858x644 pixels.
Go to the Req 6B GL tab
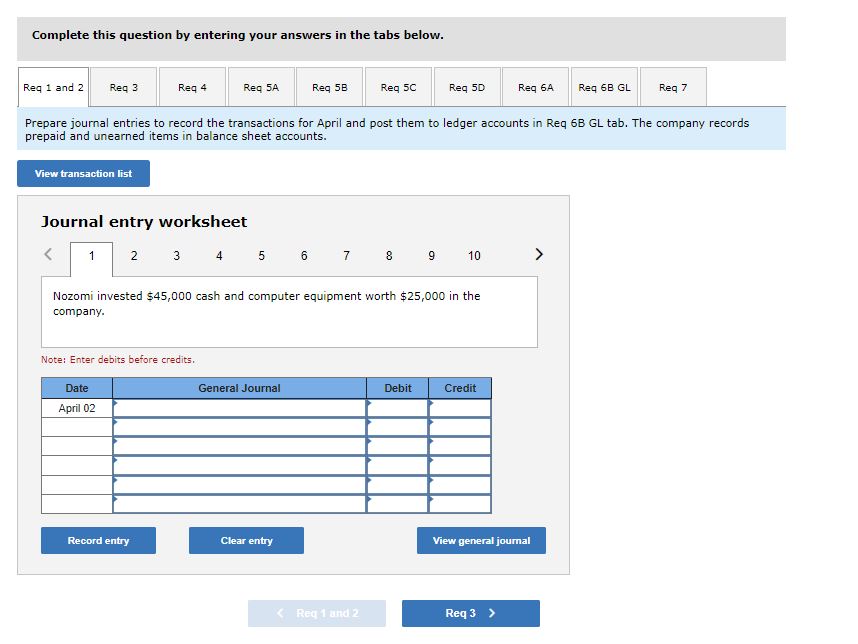[x=604, y=88]
